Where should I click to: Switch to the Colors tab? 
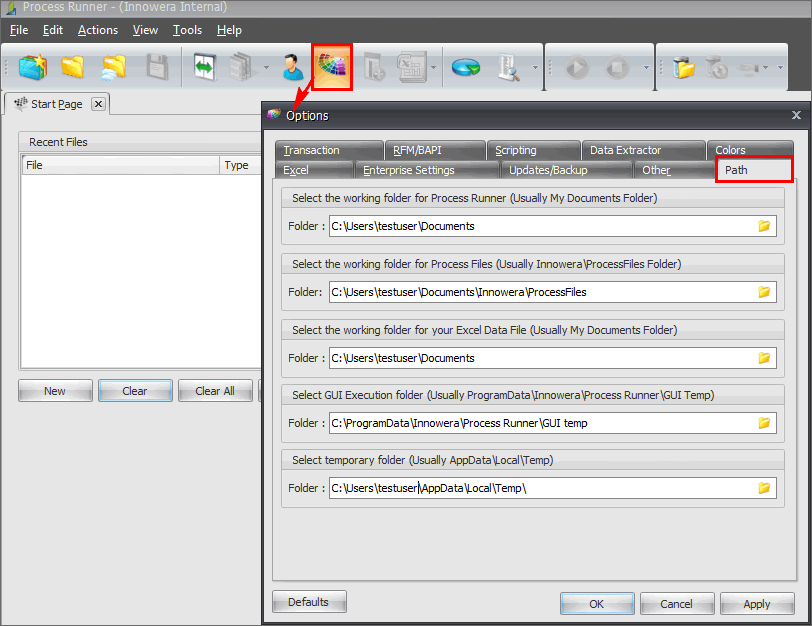730,150
